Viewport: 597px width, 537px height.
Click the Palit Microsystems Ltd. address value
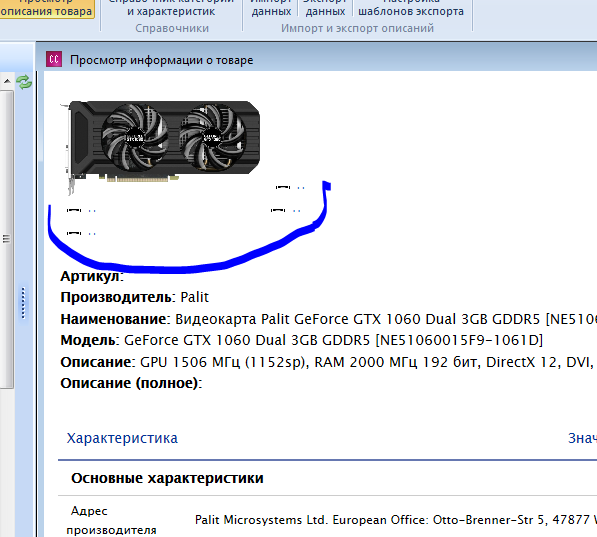[396, 520]
